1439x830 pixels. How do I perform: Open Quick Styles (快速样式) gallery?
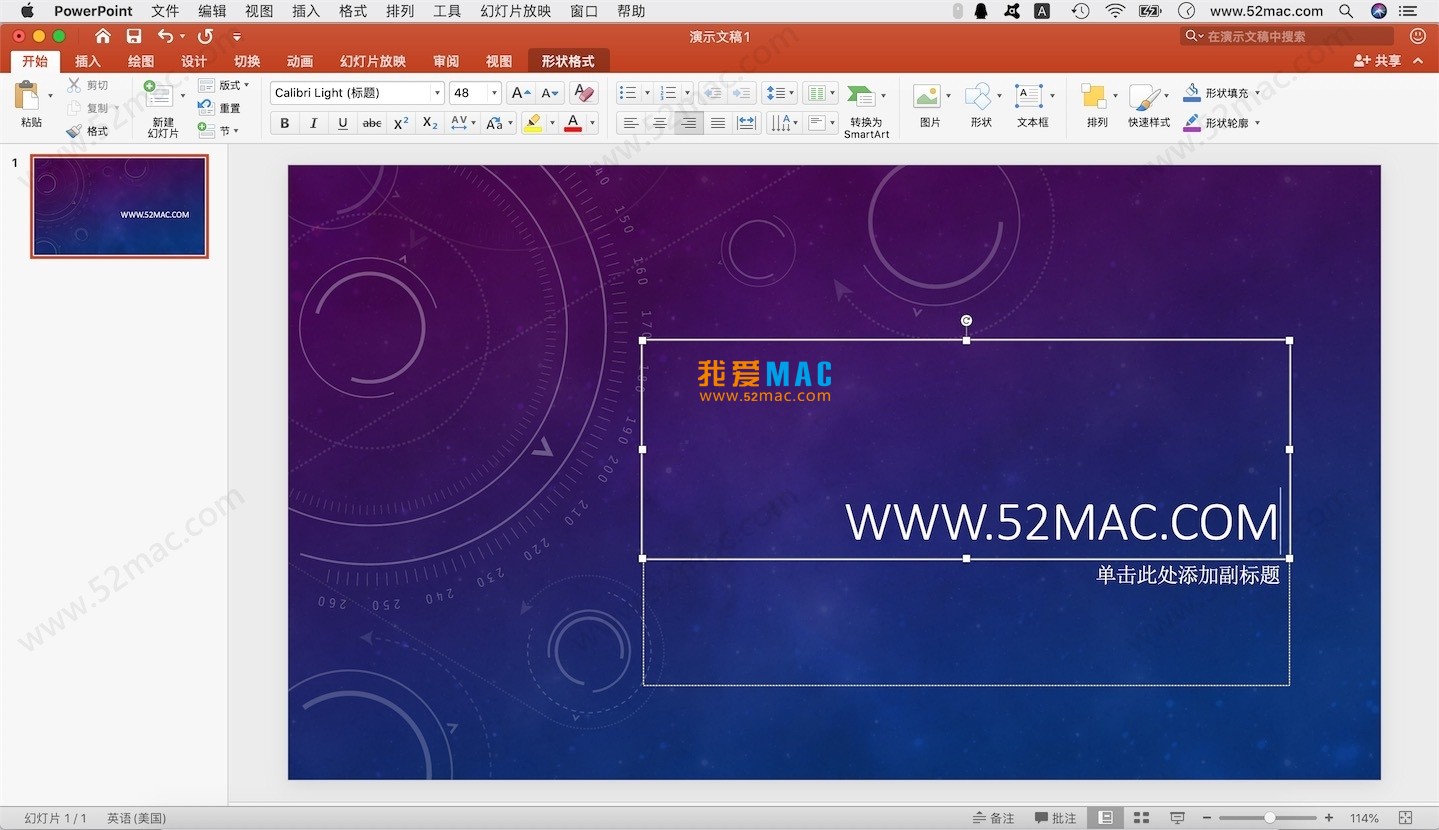[1144, 96]
